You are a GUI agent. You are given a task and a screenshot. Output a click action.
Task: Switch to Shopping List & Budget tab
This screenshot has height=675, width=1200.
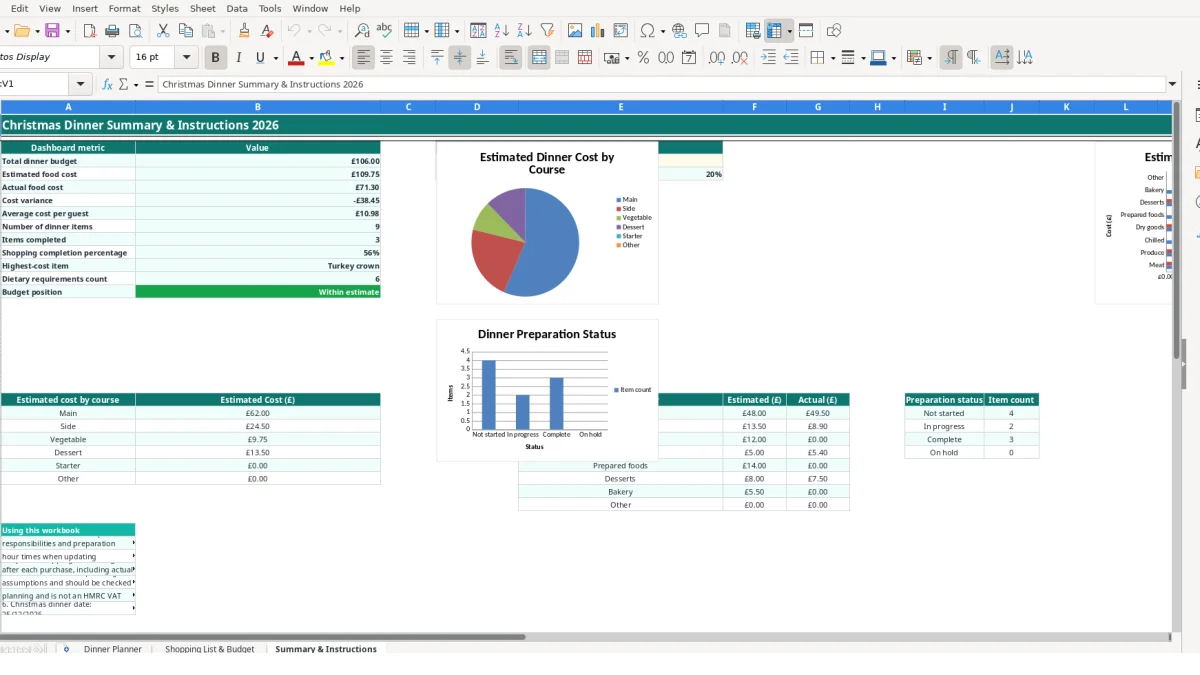(210, 649)
